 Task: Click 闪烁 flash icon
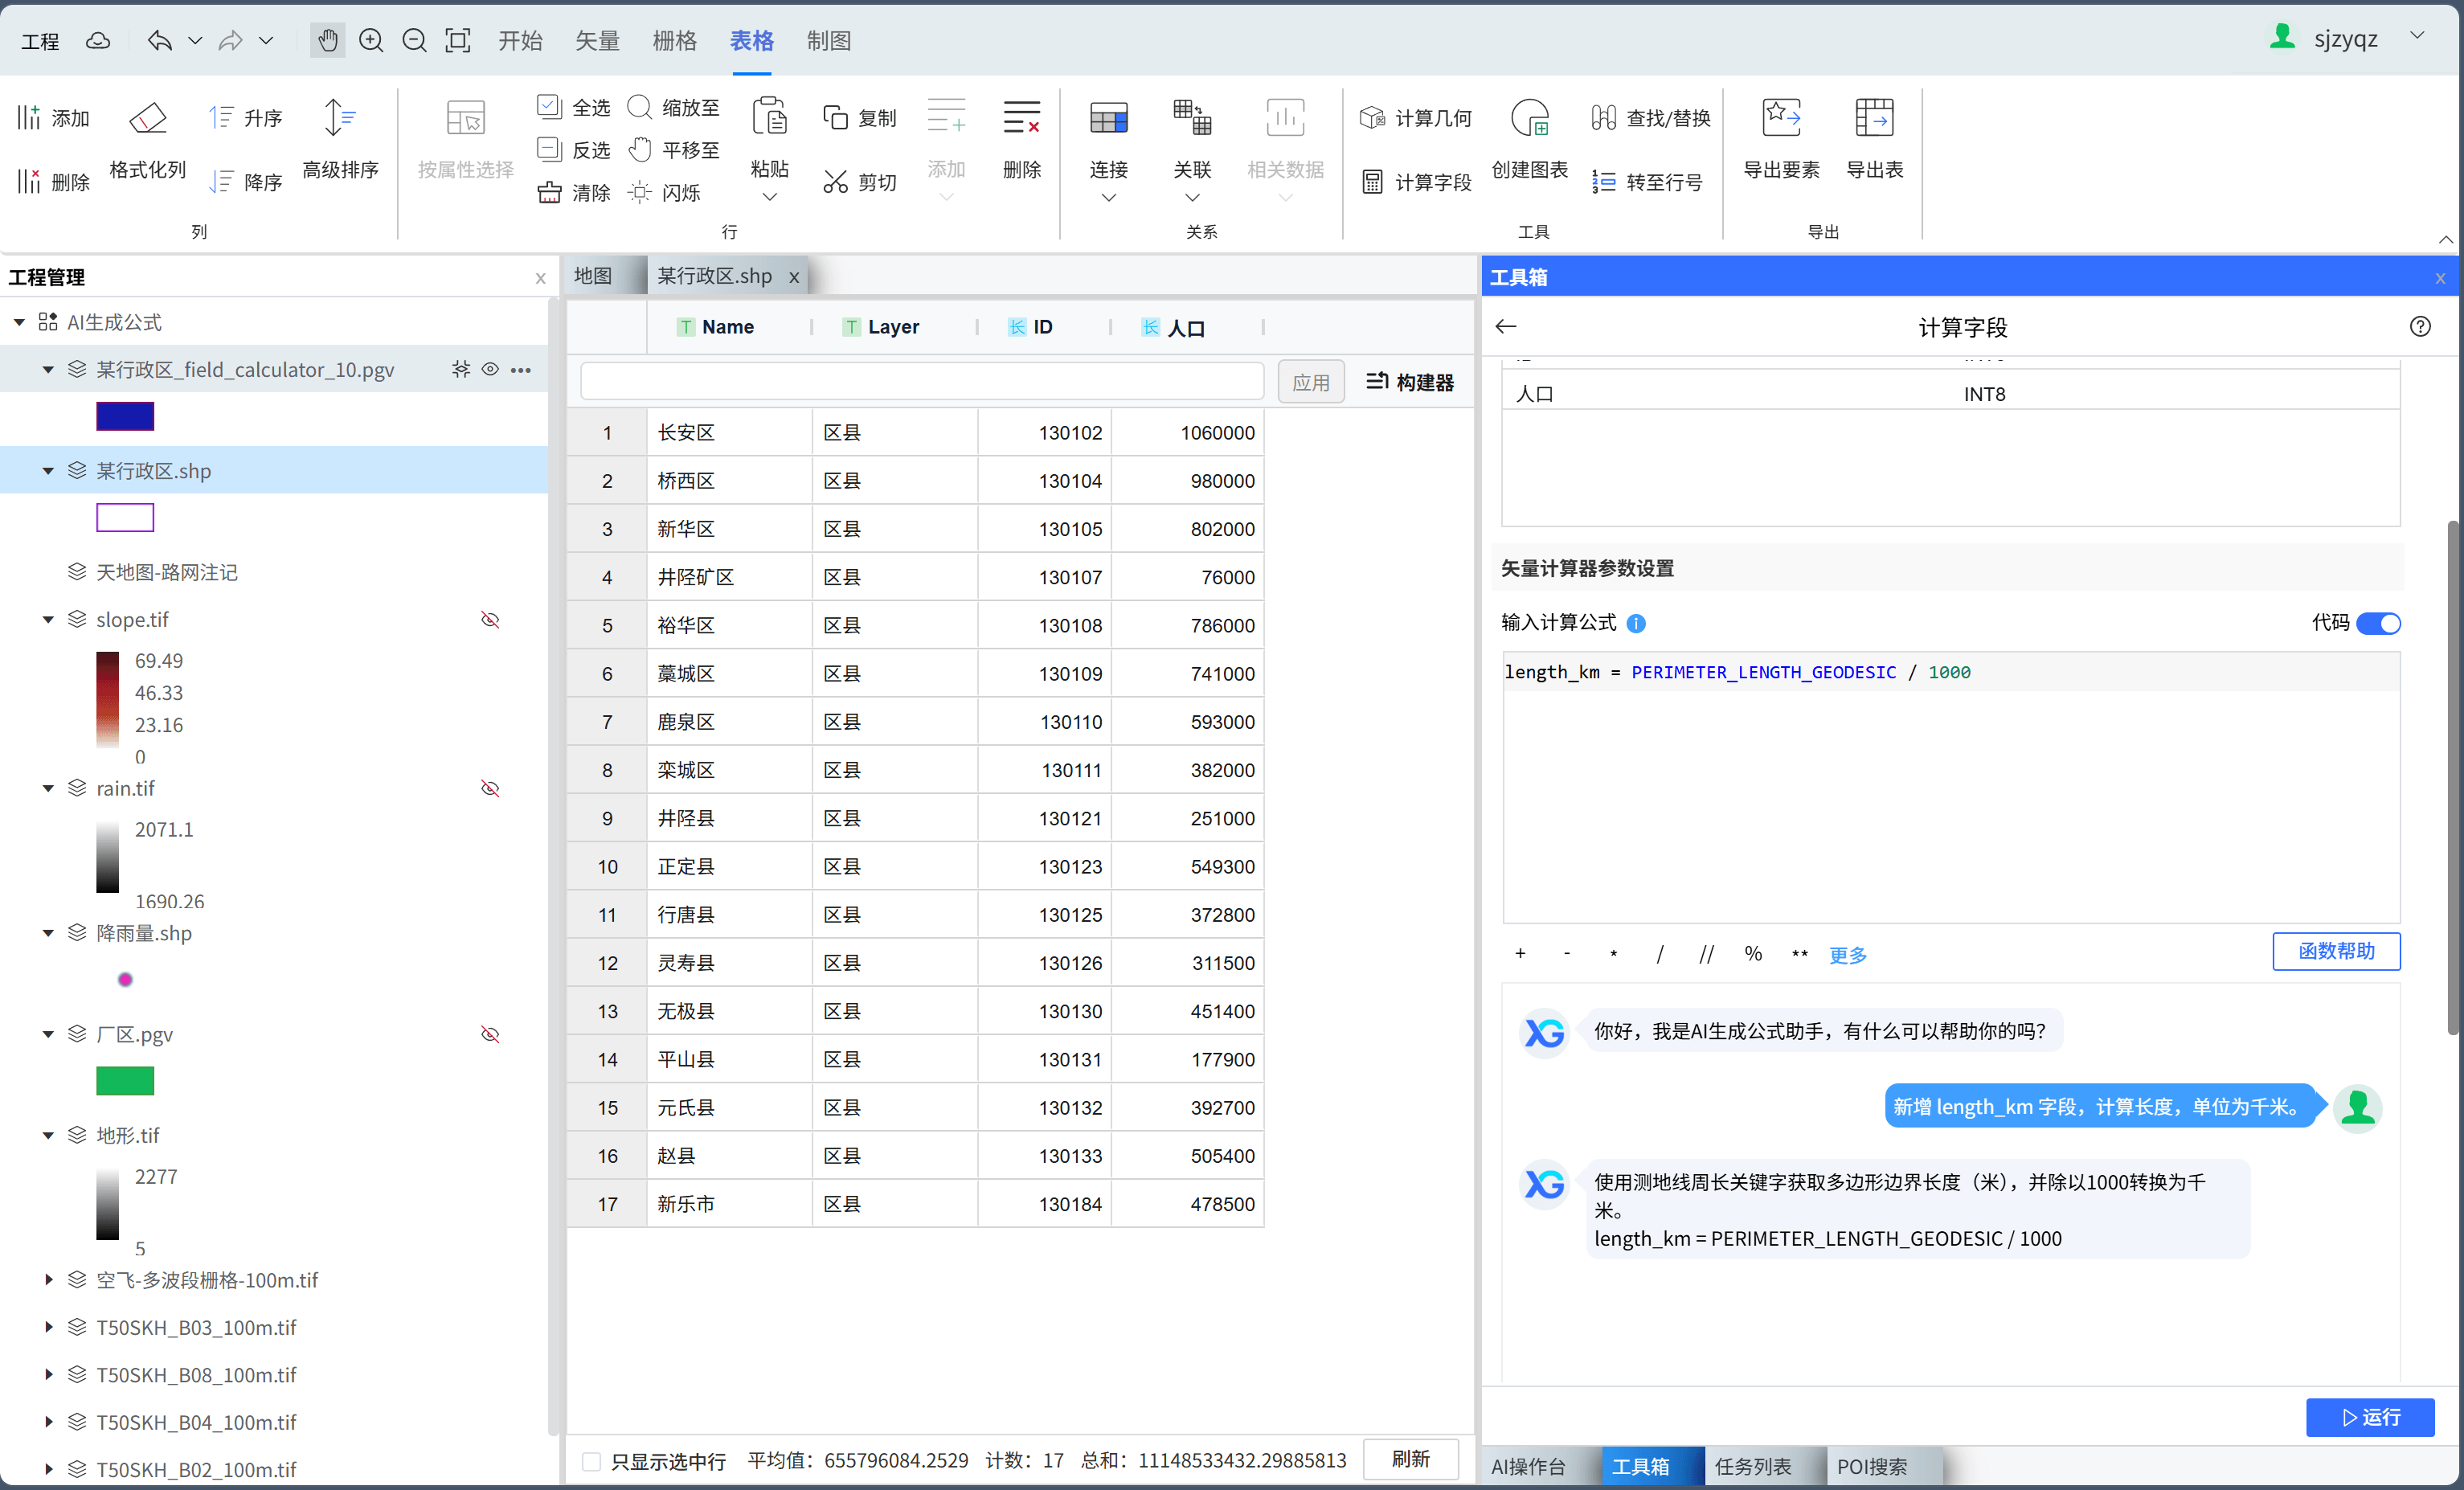(x=640, y=192)
